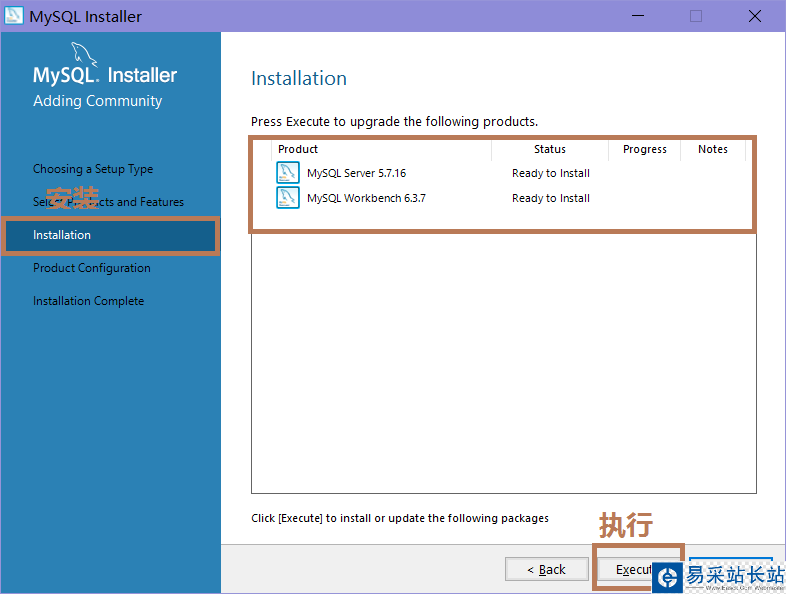Screen dimensions: 786x594
Task: Go to the Installation Complete step
Action: [88, 301]
